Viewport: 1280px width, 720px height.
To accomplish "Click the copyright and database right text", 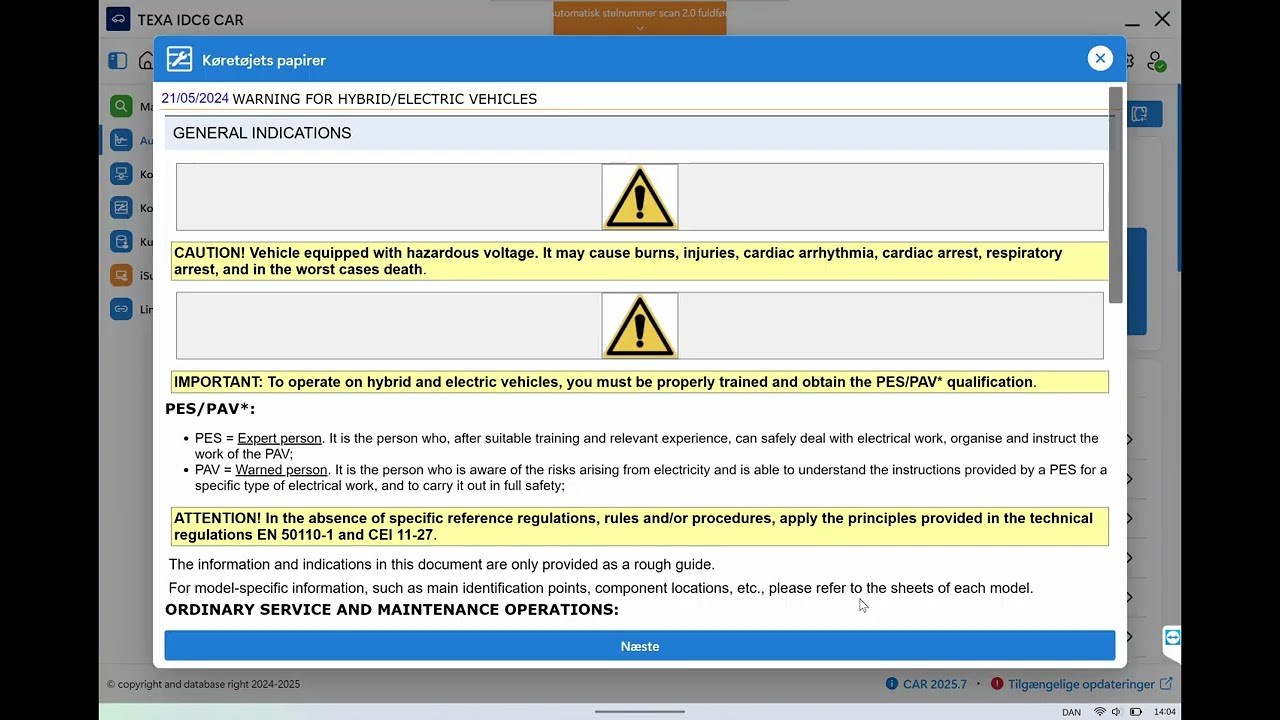I will tap(204, 684).
